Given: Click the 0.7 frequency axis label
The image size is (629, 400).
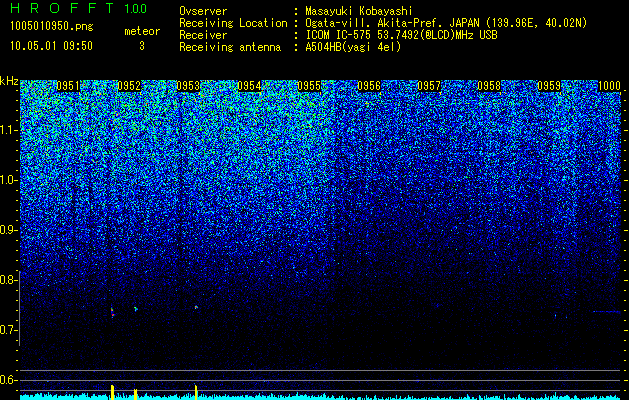Looking at the screenshot, I should tap(7, 330).
